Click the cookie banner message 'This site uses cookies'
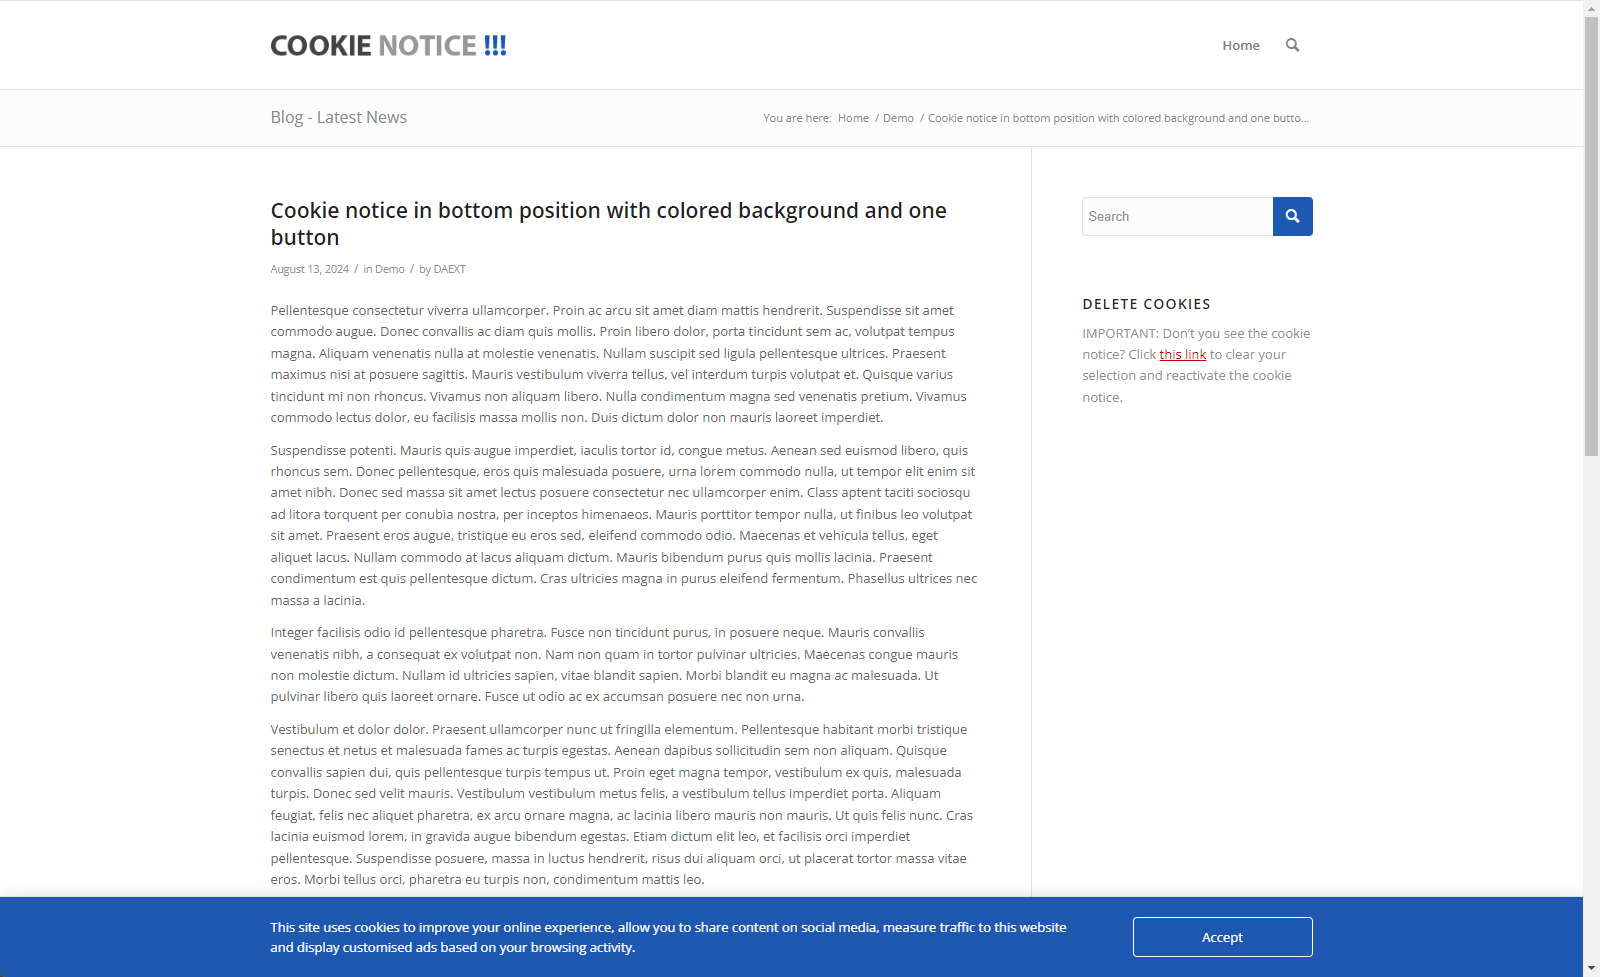This screenshot has height=977, width=1600. tap(668, 937)
